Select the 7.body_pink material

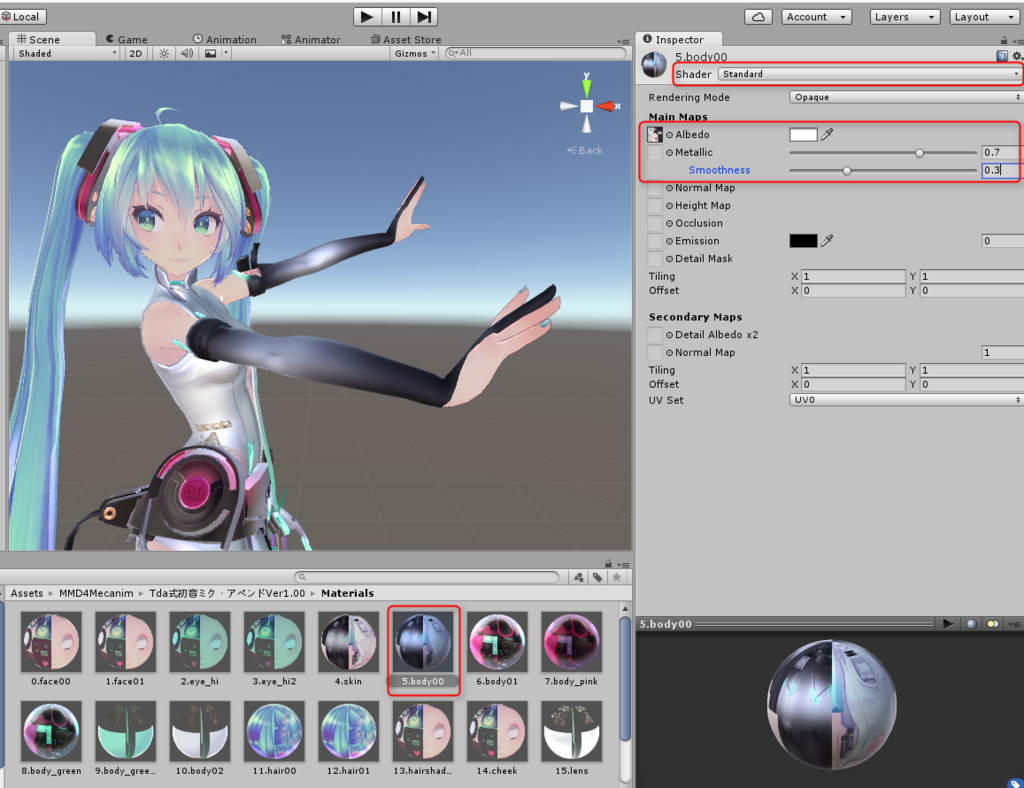pyautogui.click(x=571, y=648)
